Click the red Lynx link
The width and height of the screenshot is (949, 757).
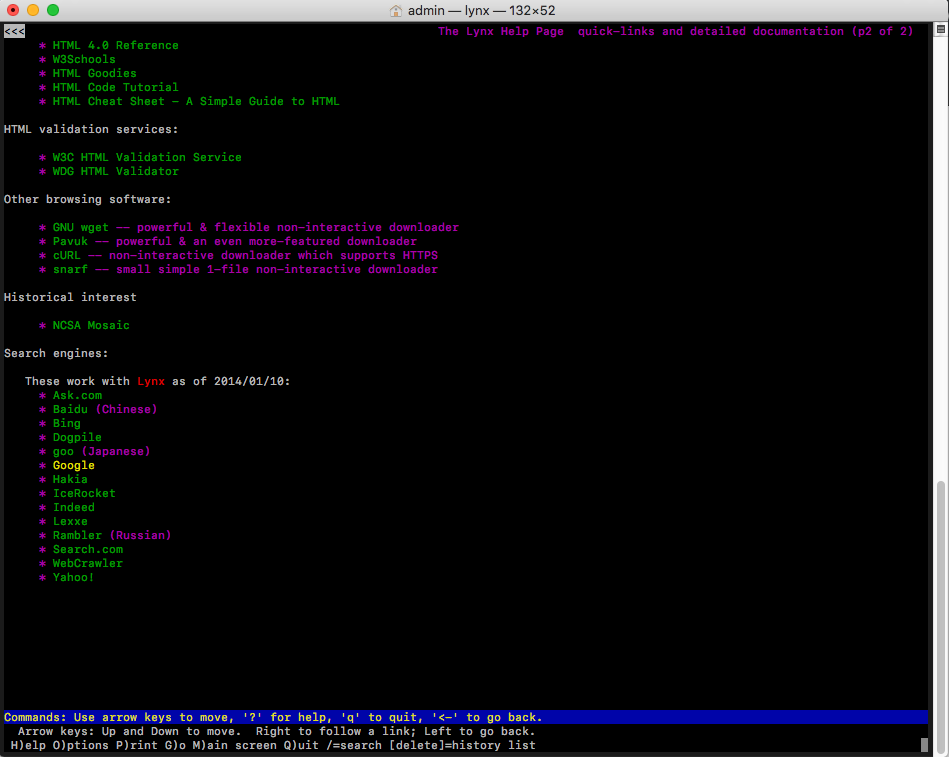pyautogui.click(x=151, y=381)
